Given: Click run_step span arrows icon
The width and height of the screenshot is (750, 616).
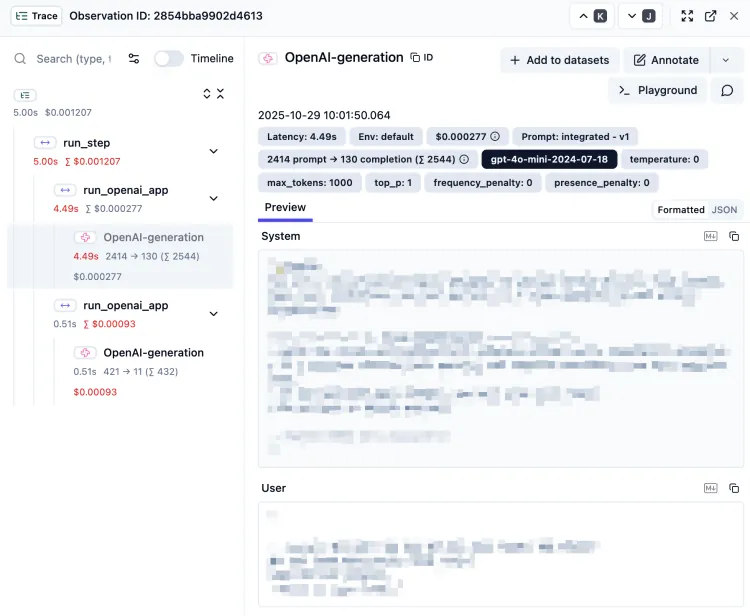Looking at the screenshot, I should [45, 143].
